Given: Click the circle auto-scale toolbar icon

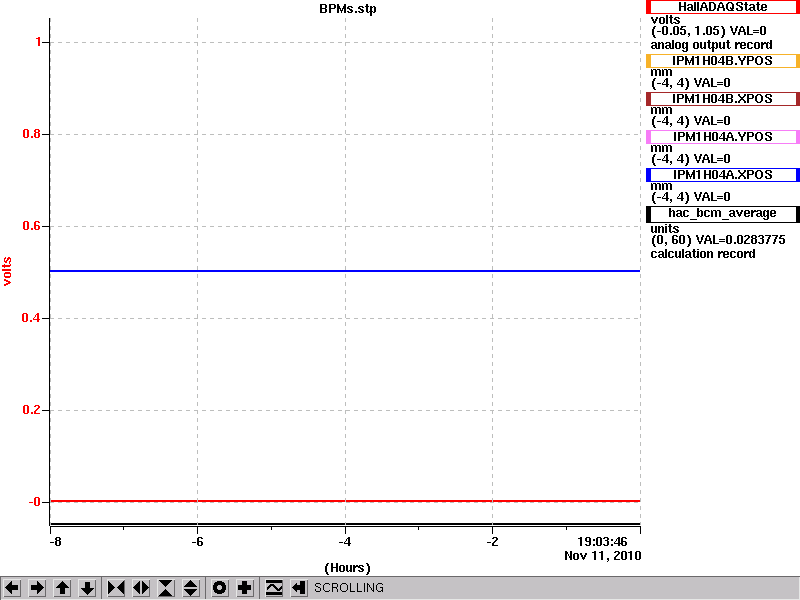Looking at the screenshot, I should [x=220, y=588].
